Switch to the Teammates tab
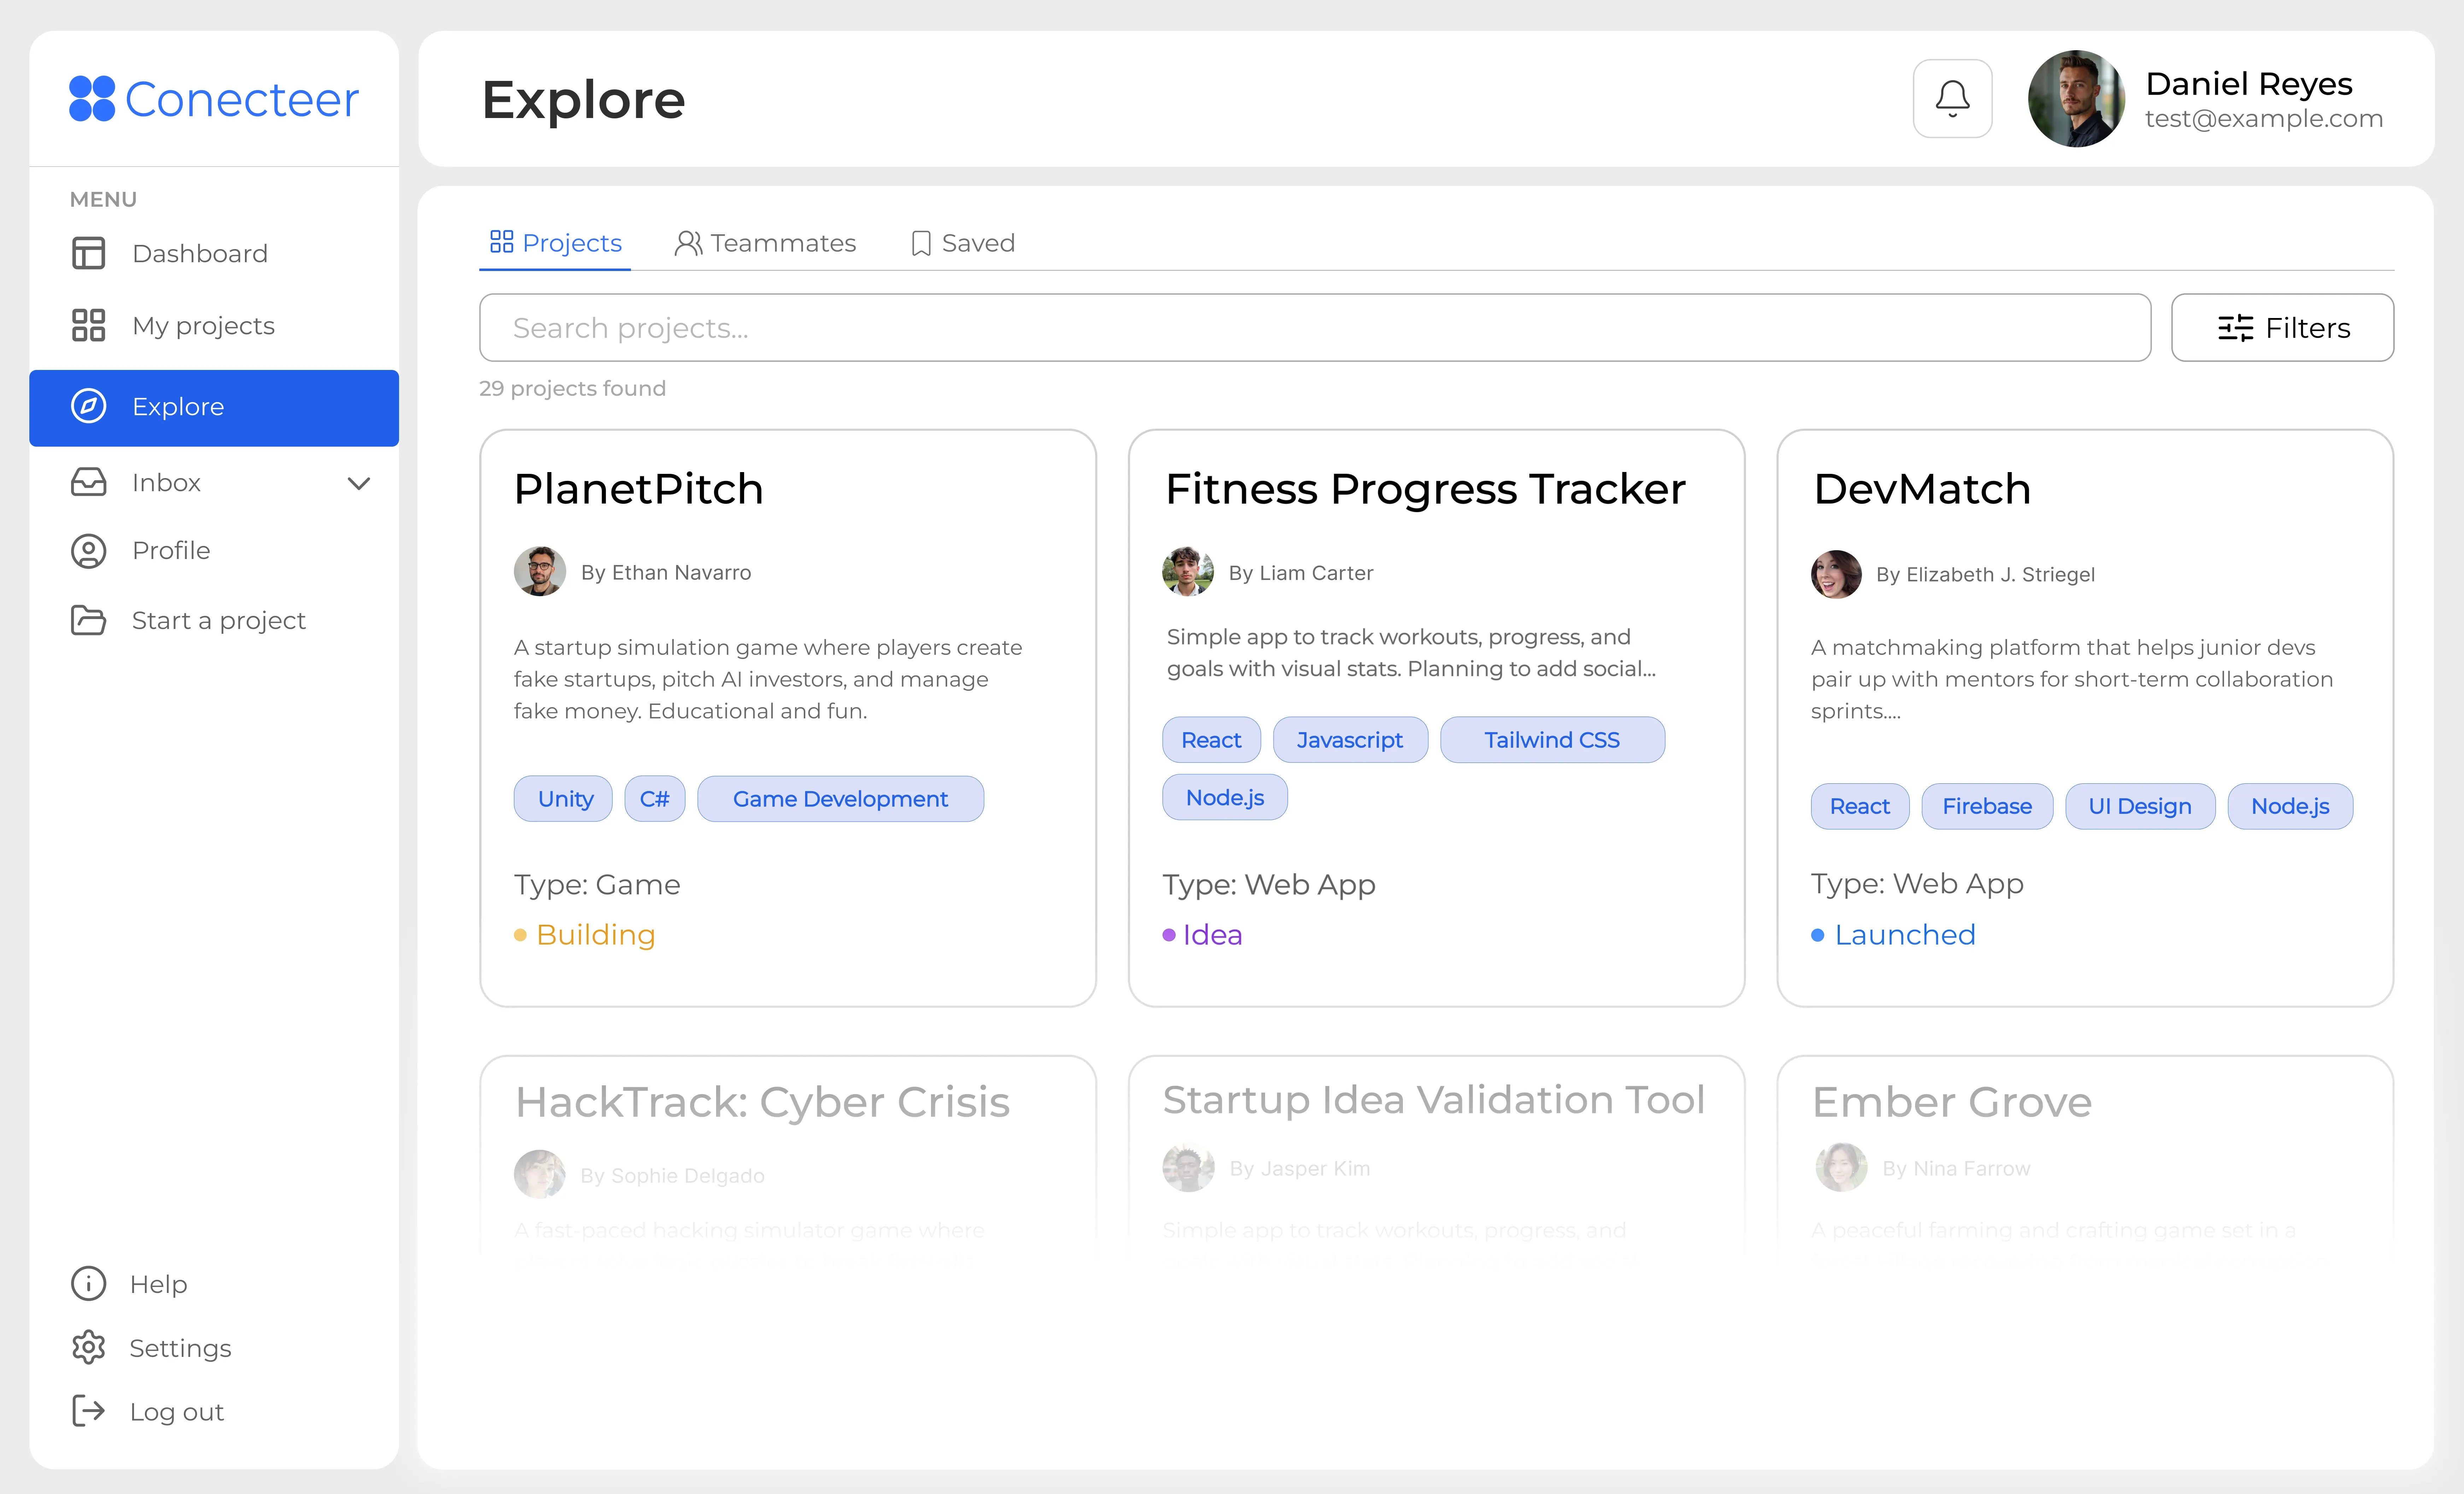The height and width of the screenshot is (1494, 2464). coord(765,243)
